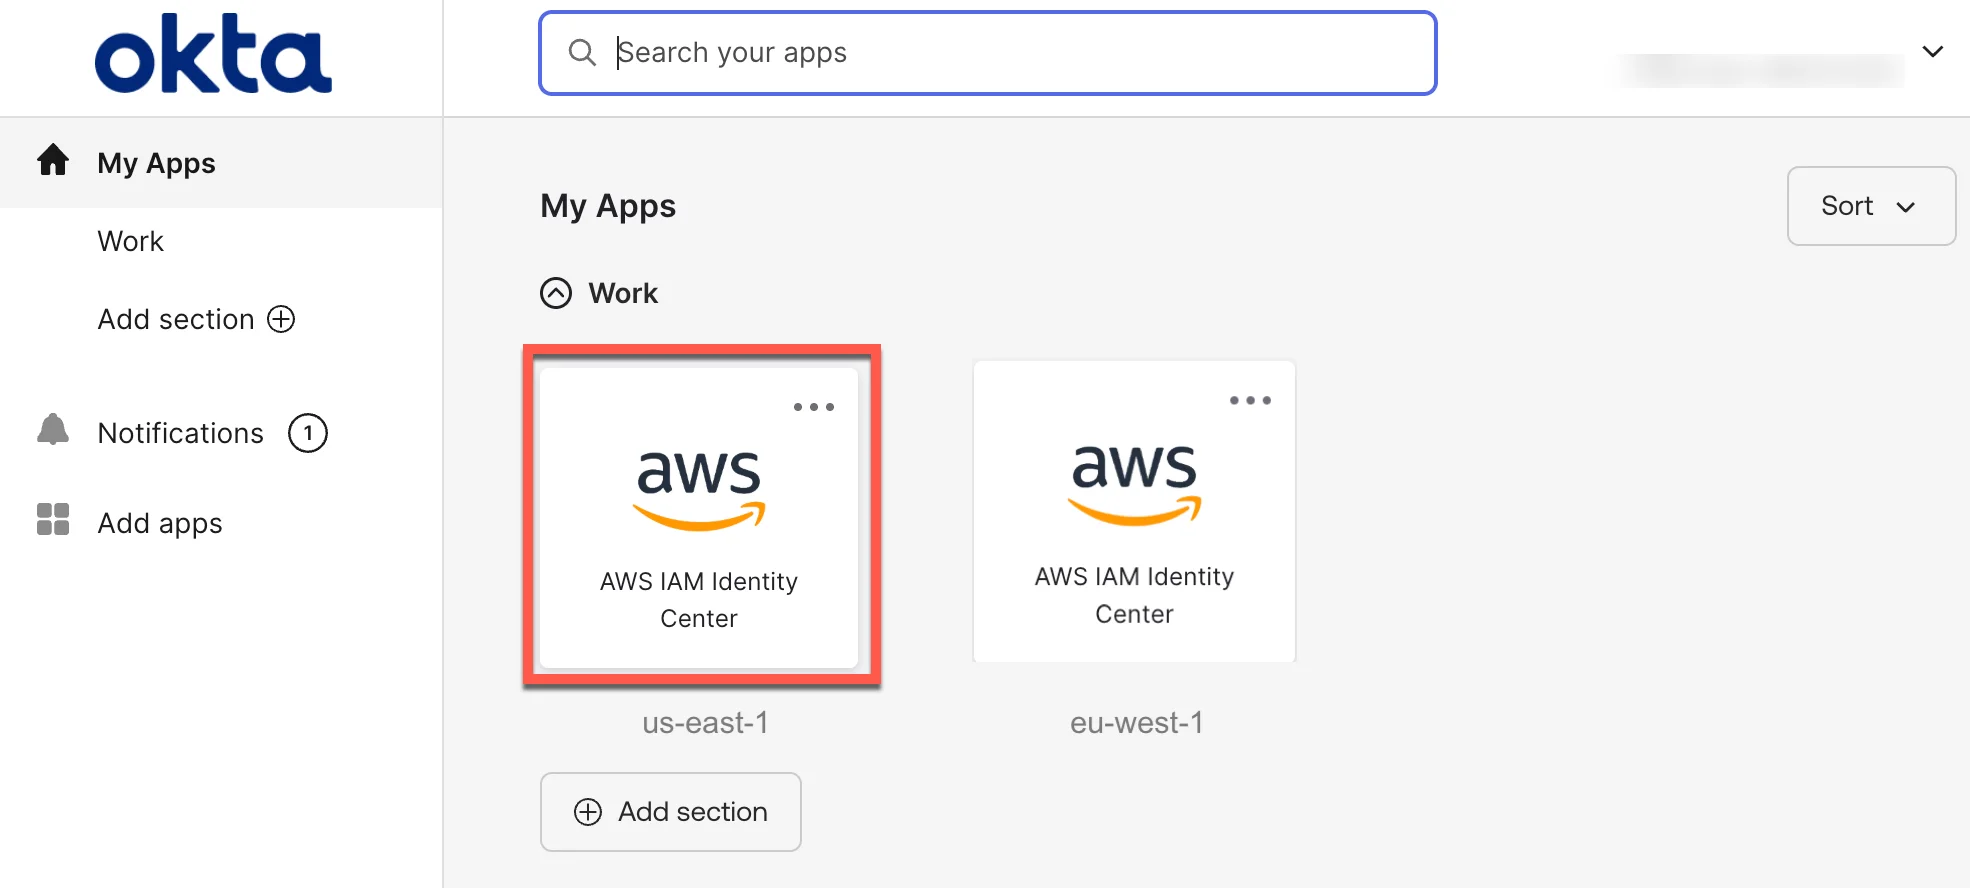Screen dimensions: 1970x888
Task: Click the Okta logo
Action: [213, 54]
